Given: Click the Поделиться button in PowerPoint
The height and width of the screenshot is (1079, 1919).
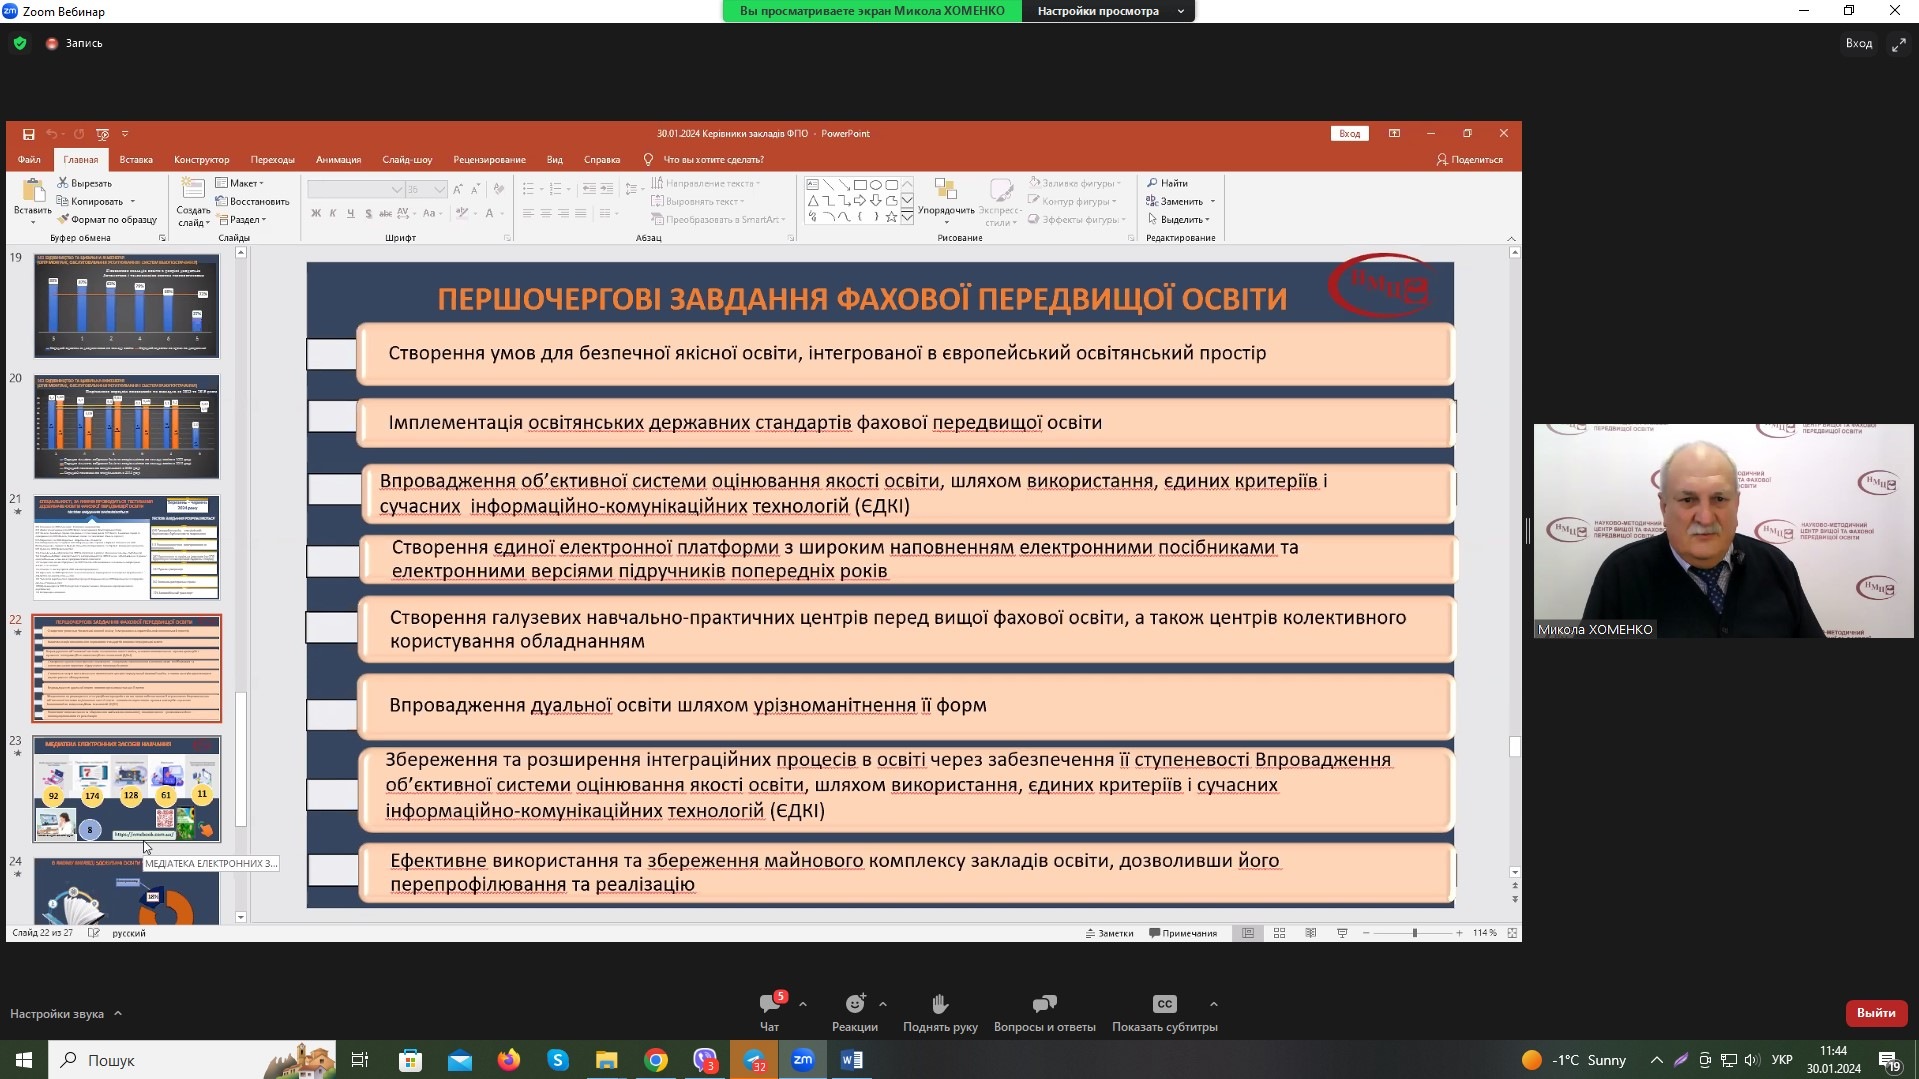Looking at the screenshot, I should coord(1469,160).
